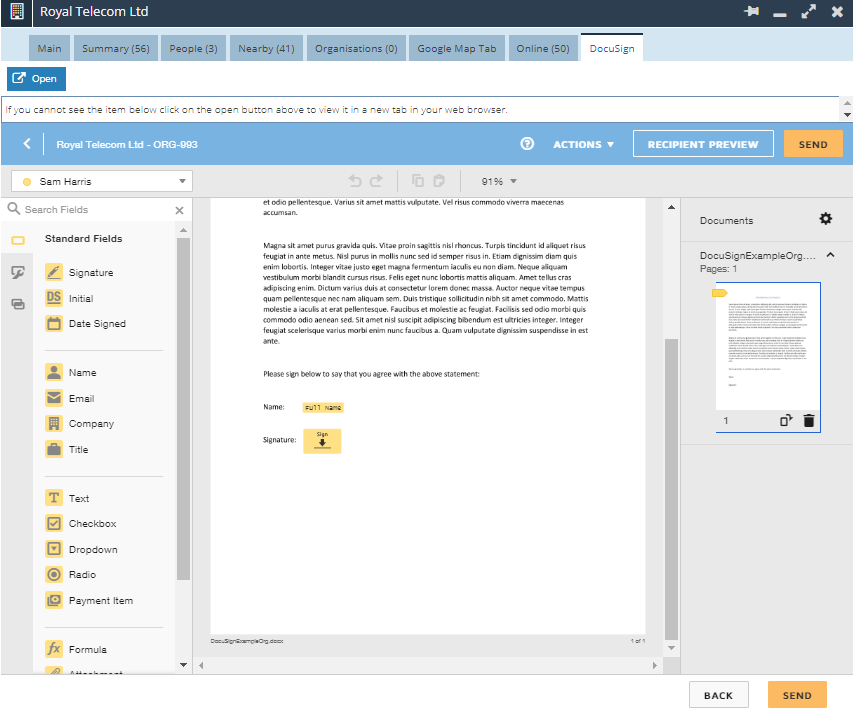Viewport: 853px width, 713px height.
Task: Select the Signature field icon
Action: (x=54, y=272)
